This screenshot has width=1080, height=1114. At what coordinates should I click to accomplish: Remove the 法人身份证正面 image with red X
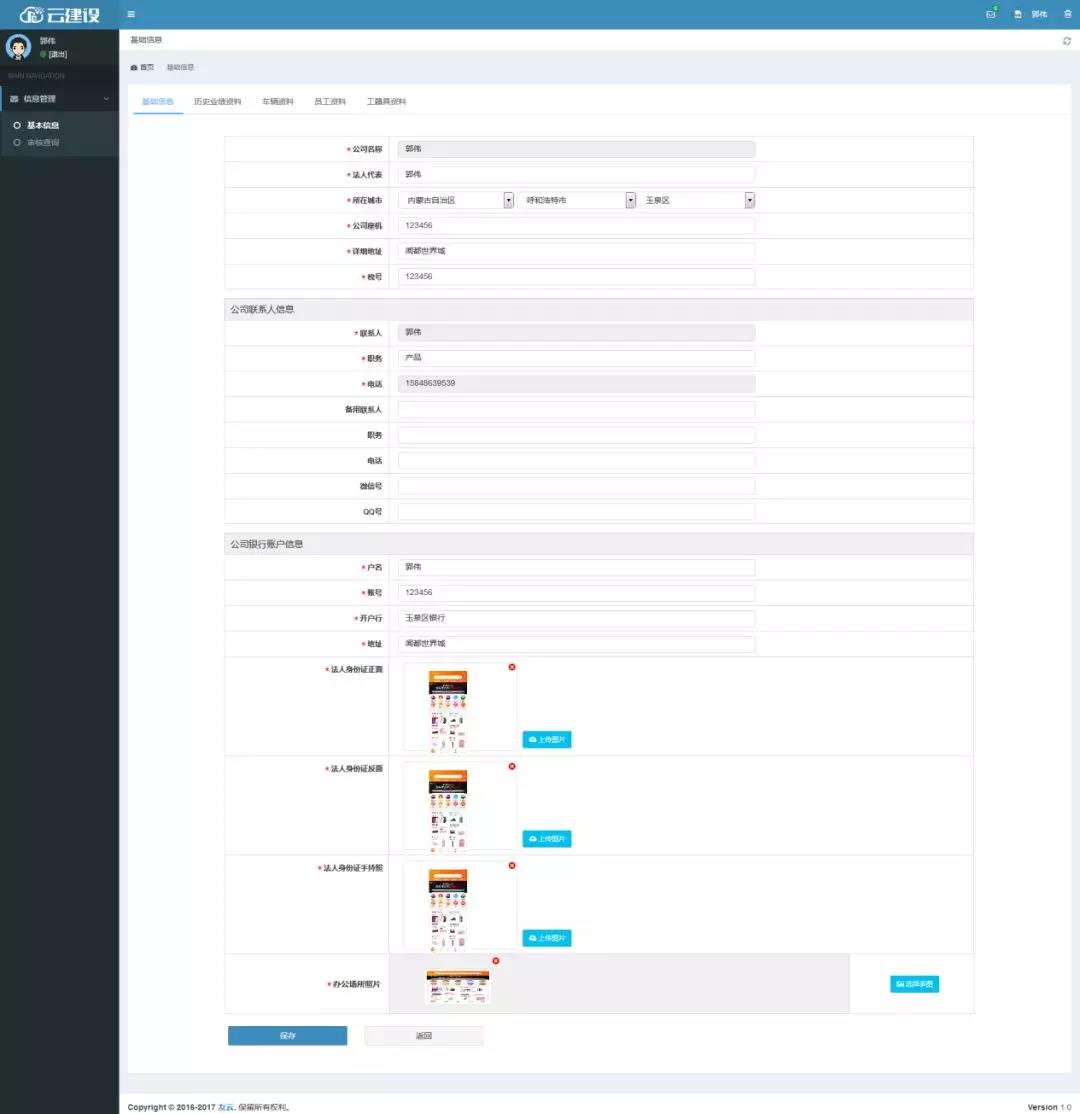tap(512, 667)
